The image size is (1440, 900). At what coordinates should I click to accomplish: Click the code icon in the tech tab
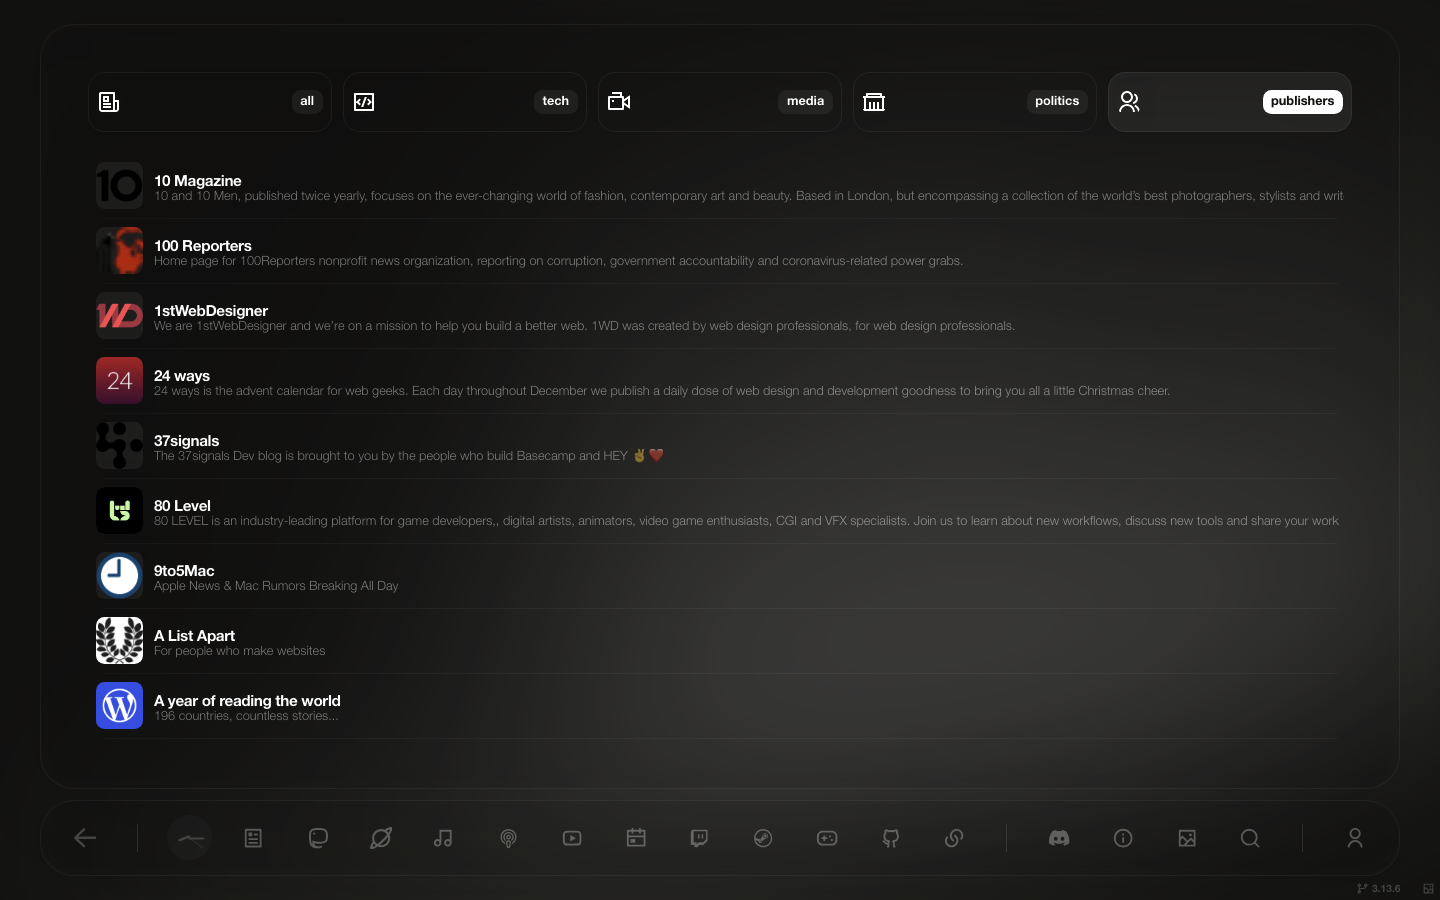[x=364, y=102]
